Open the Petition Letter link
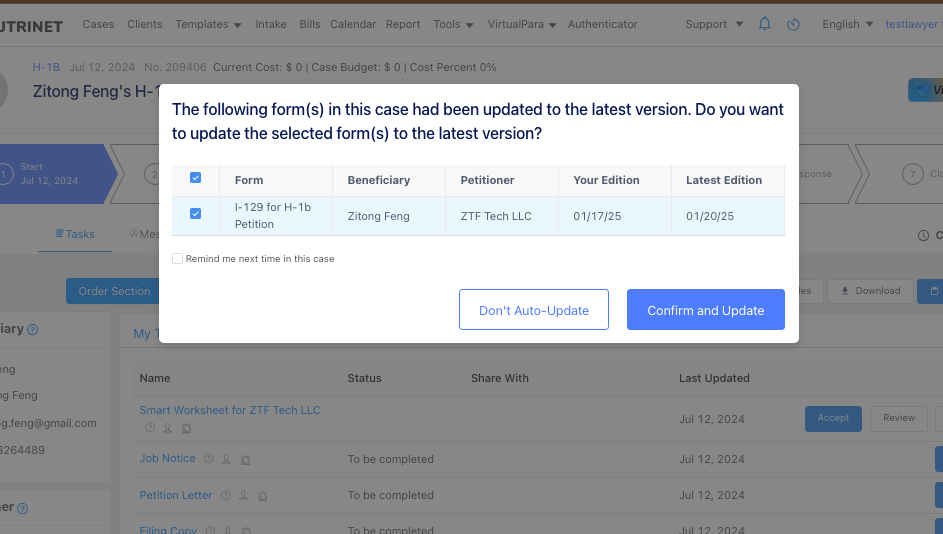 (x=176, y=495)
